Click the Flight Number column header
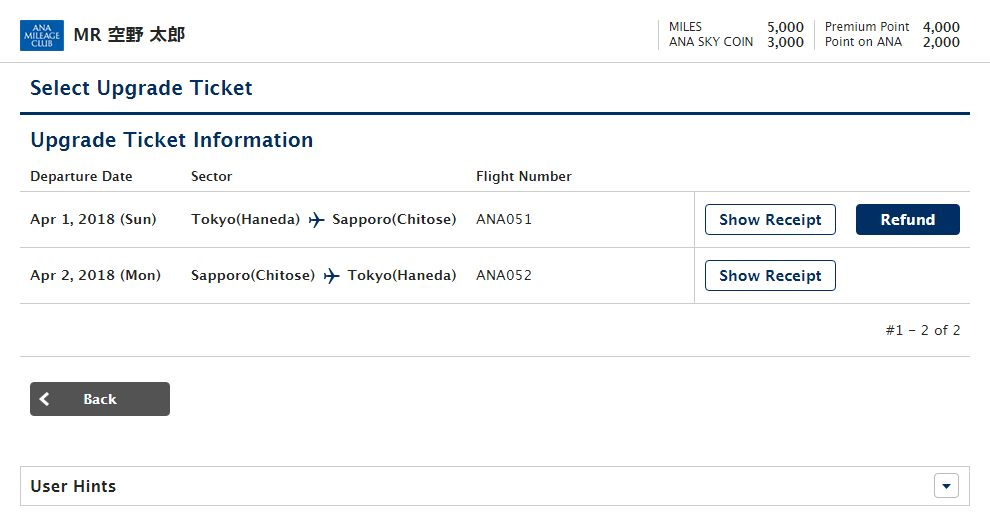The height and width of the screenshot is (526, 990). [524, 177]
